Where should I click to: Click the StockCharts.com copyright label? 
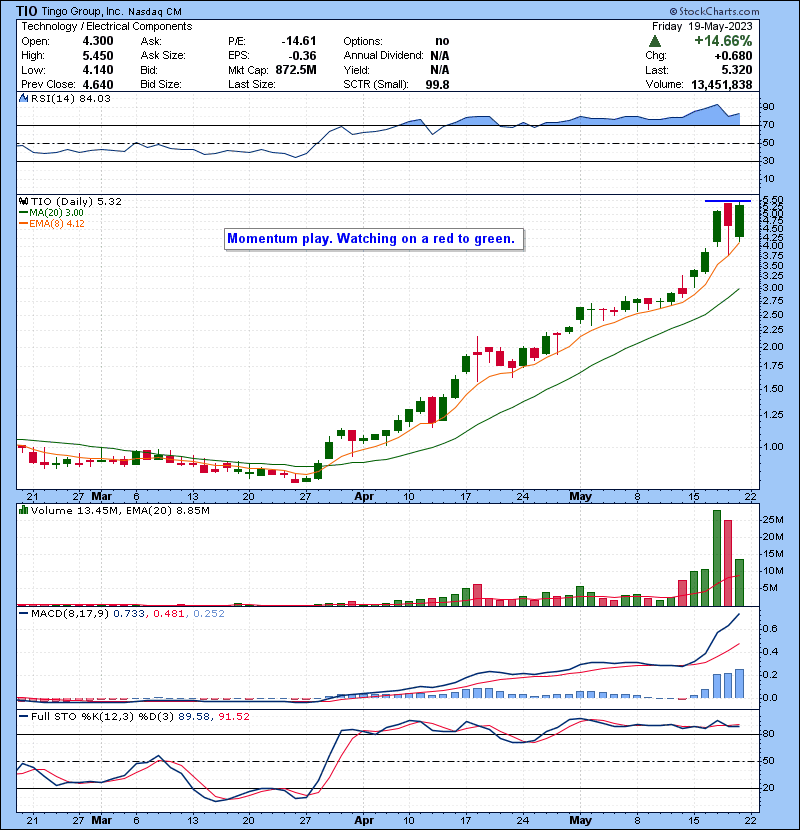pyautogui.click(x=714, y=11)
